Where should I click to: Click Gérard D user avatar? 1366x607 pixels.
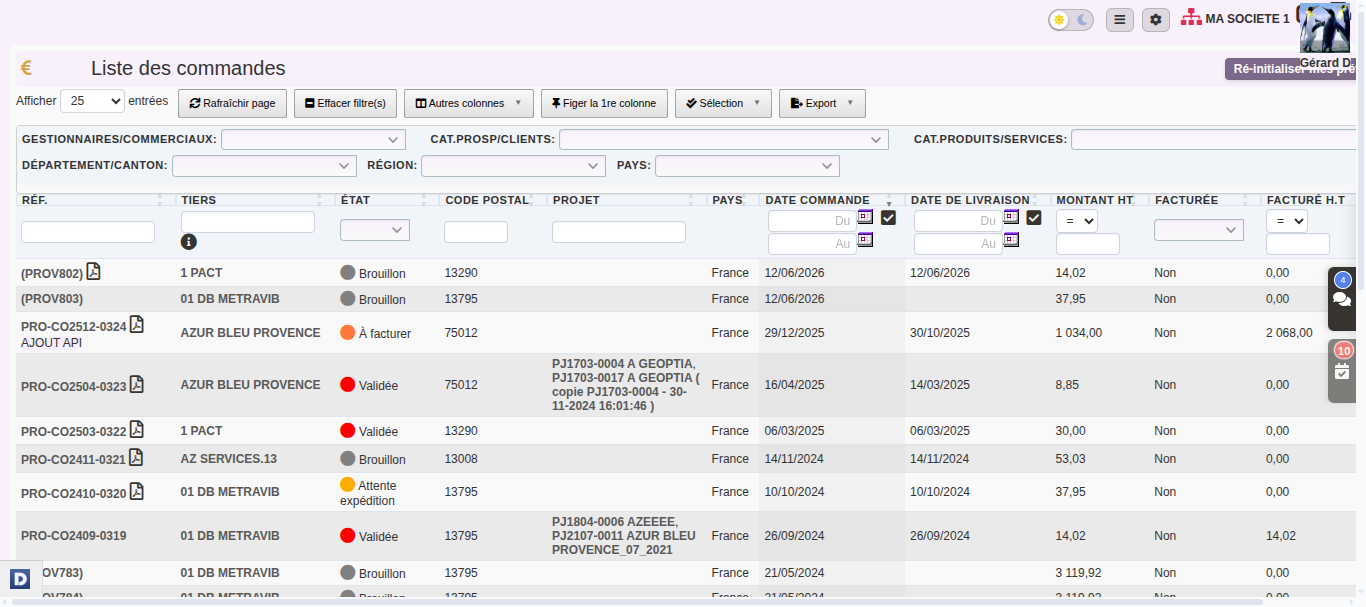click(1325, 28)
